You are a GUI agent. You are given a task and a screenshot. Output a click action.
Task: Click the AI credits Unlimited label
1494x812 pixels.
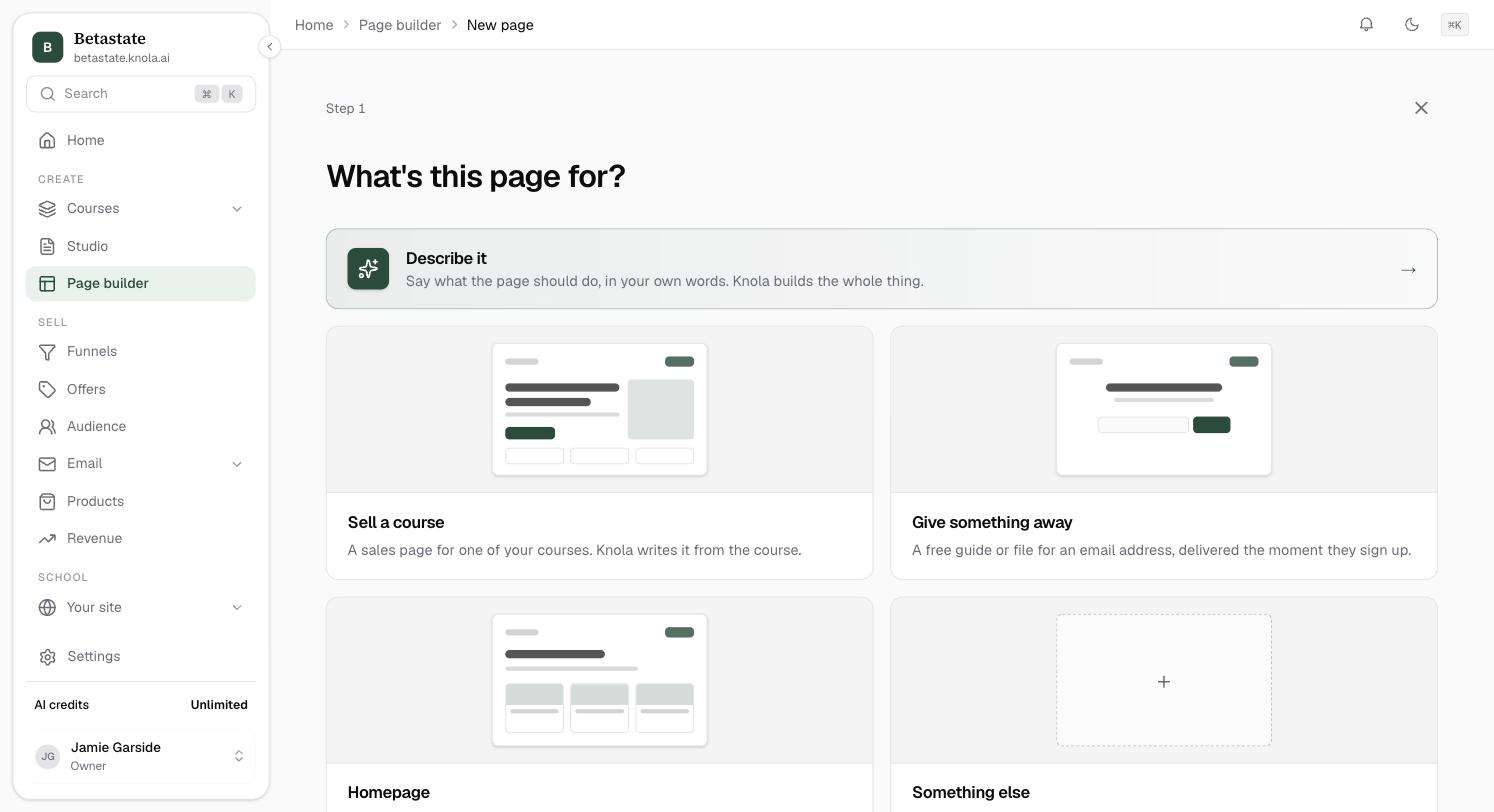click(219, 705)
